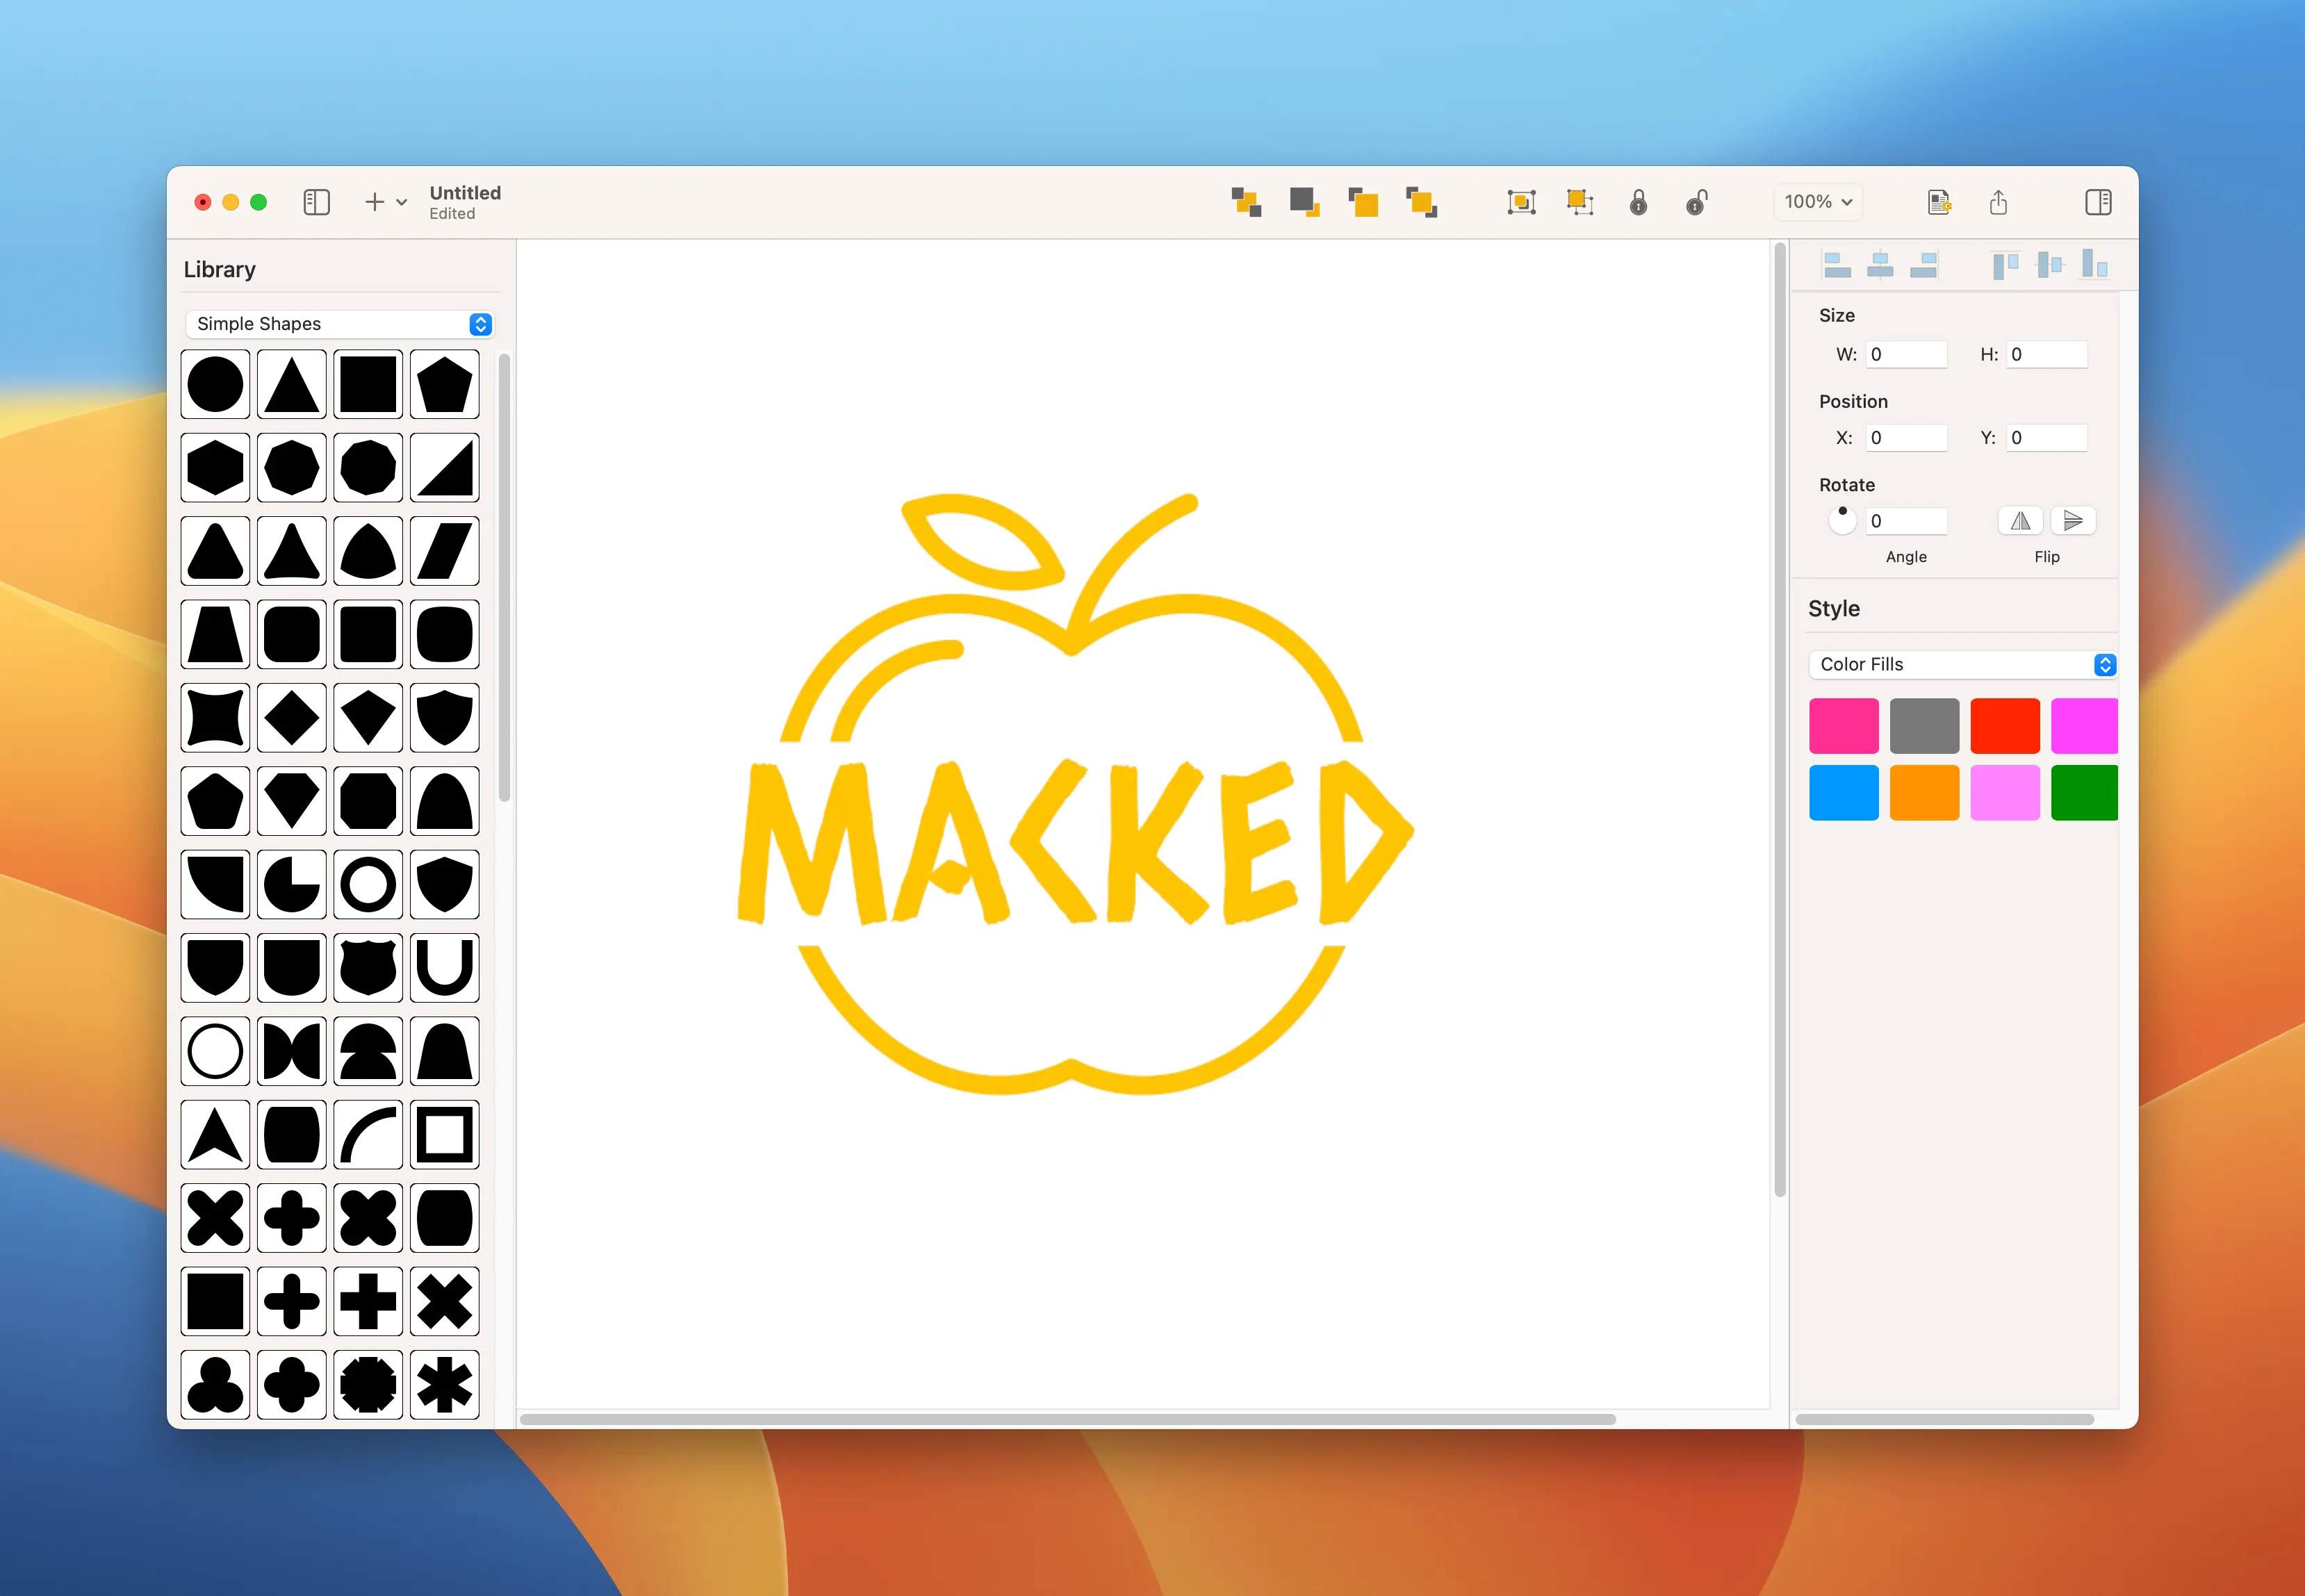Screen dimensions: 2305x1596
Task: Select the hollow square frame shape
Action: click(x=444, y=1135)
